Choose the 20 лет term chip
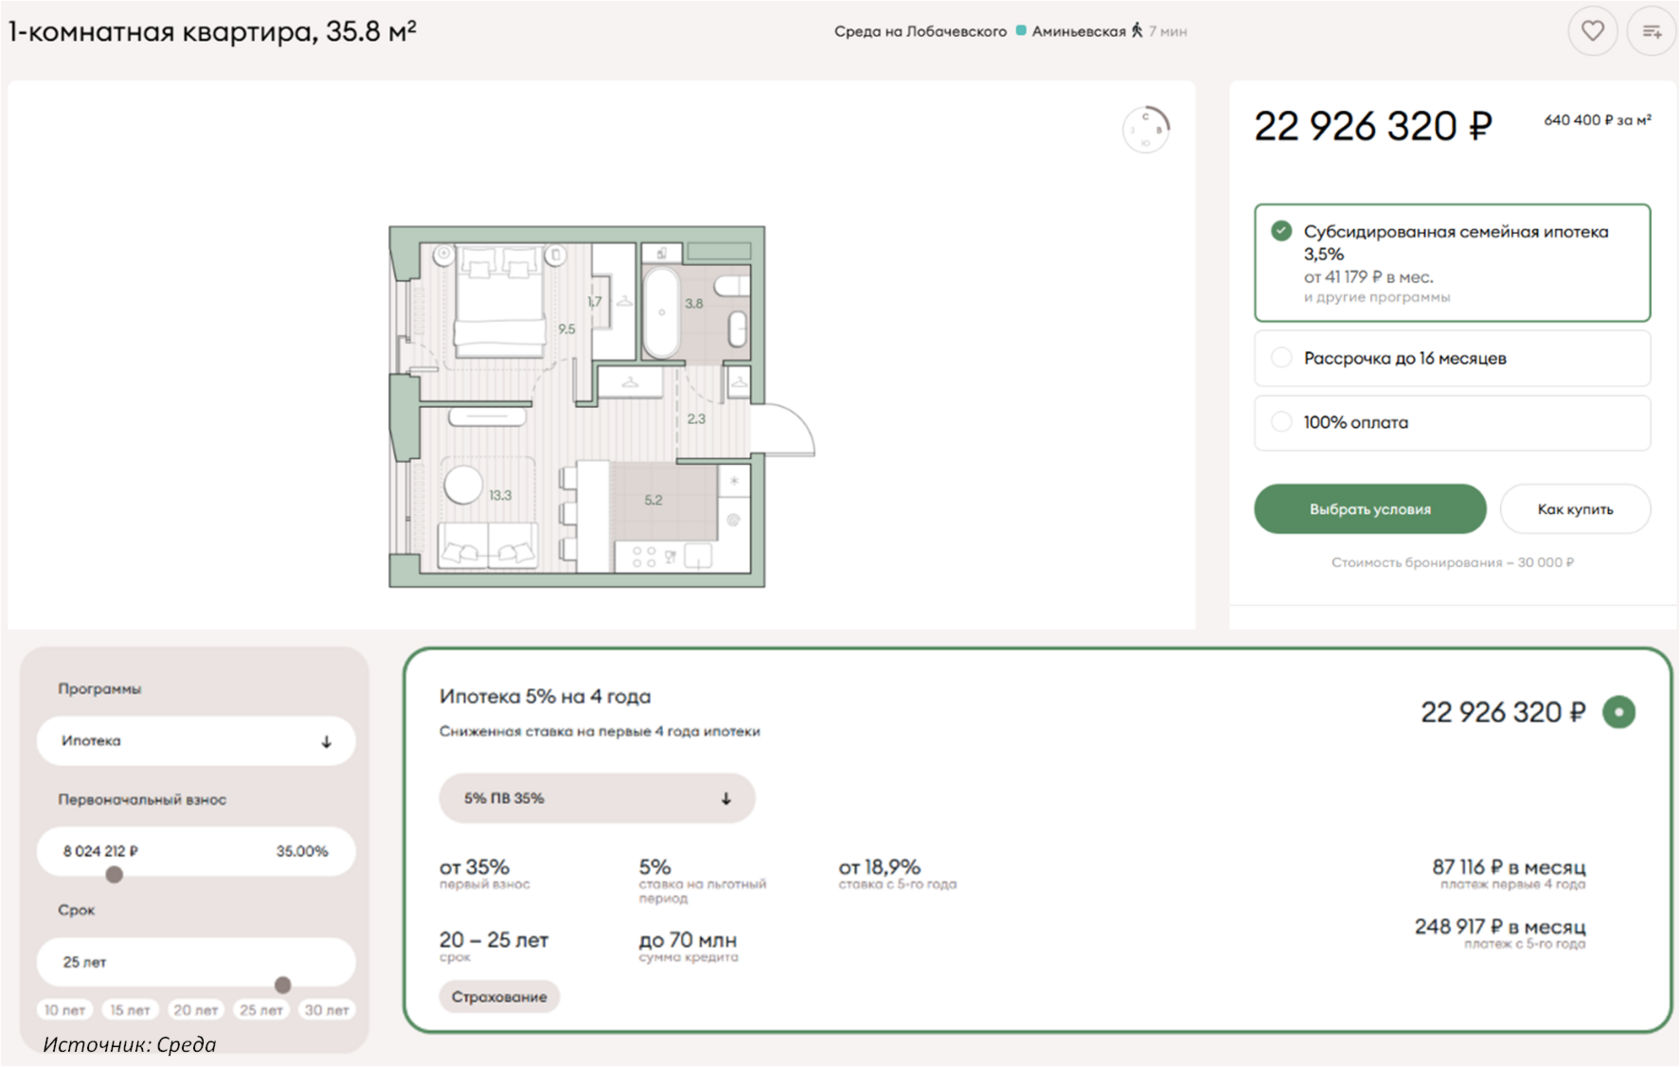This screenshot has width=1680, height=1067. 196,1010
